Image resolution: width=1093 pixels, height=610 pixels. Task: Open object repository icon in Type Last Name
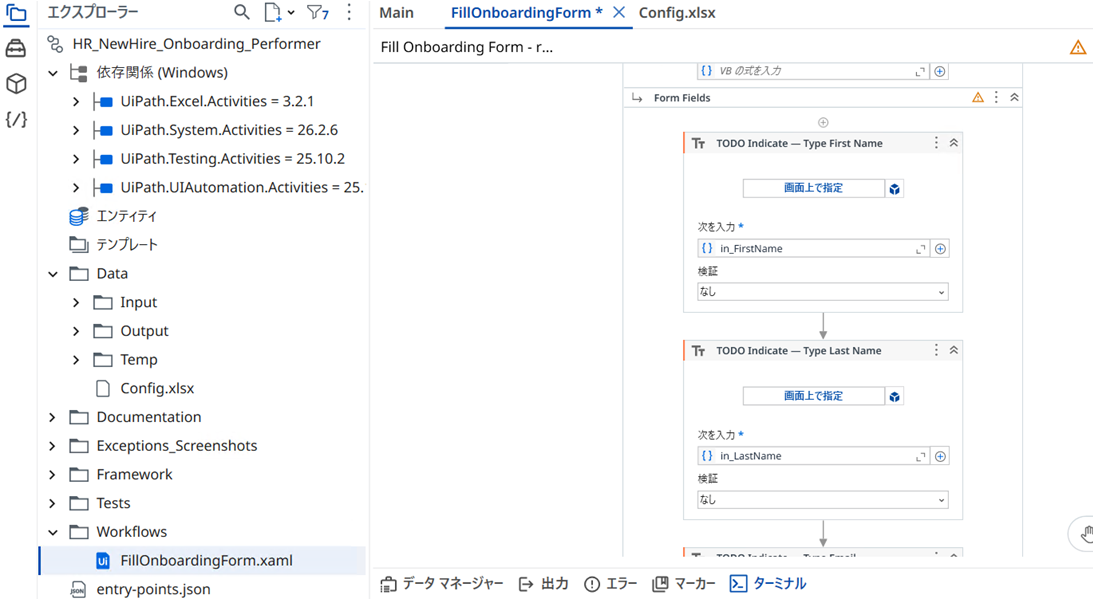tap(894, 397)
